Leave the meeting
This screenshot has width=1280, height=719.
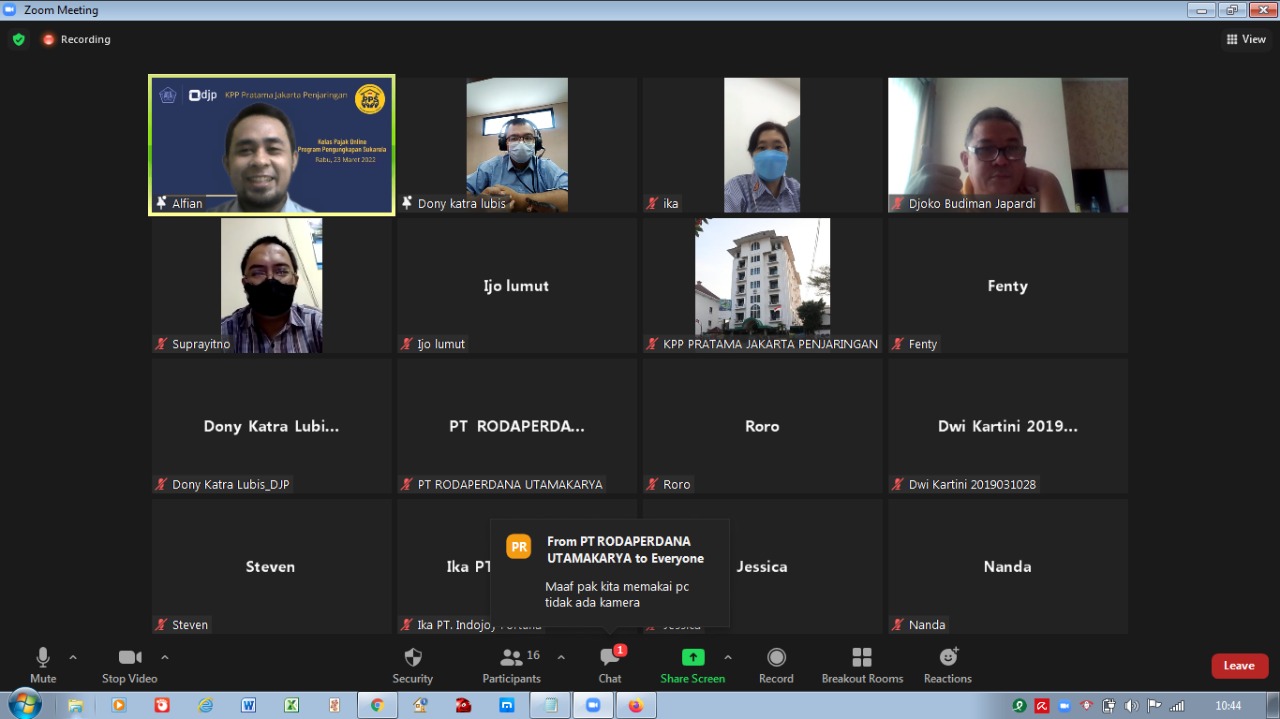point(1239,666)
